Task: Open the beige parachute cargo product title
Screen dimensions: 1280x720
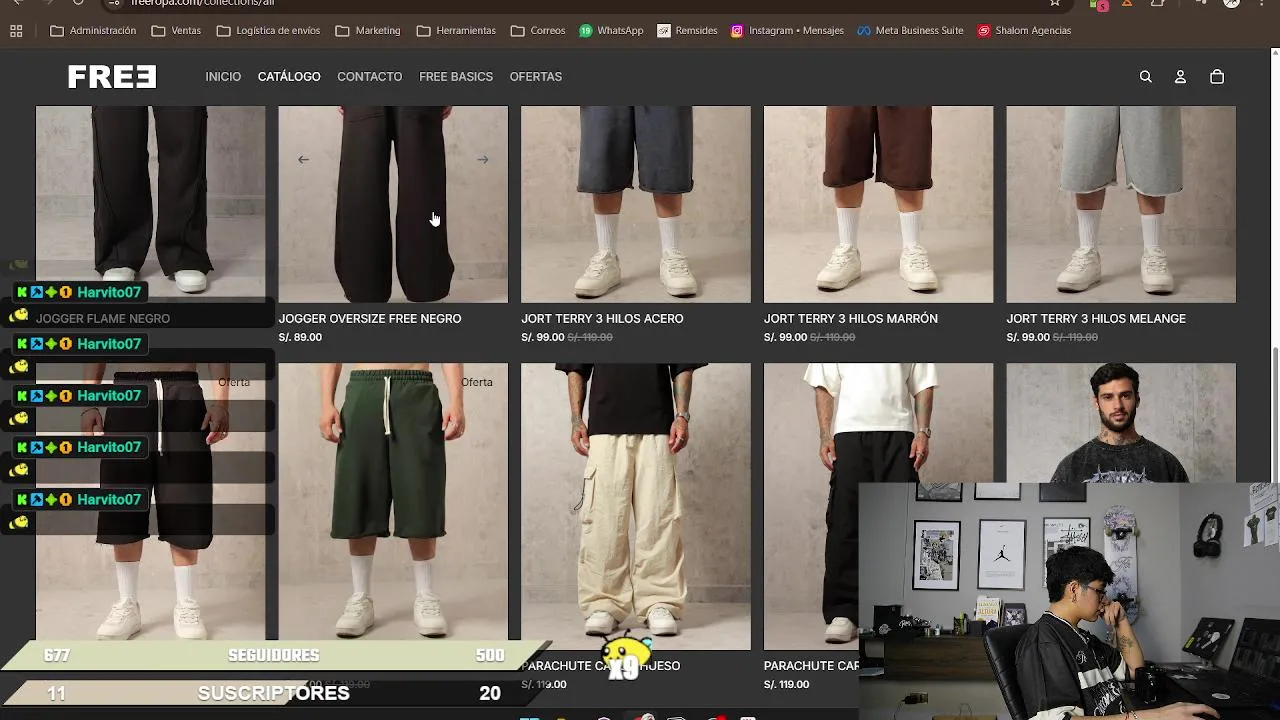Action: coord(600,666)
